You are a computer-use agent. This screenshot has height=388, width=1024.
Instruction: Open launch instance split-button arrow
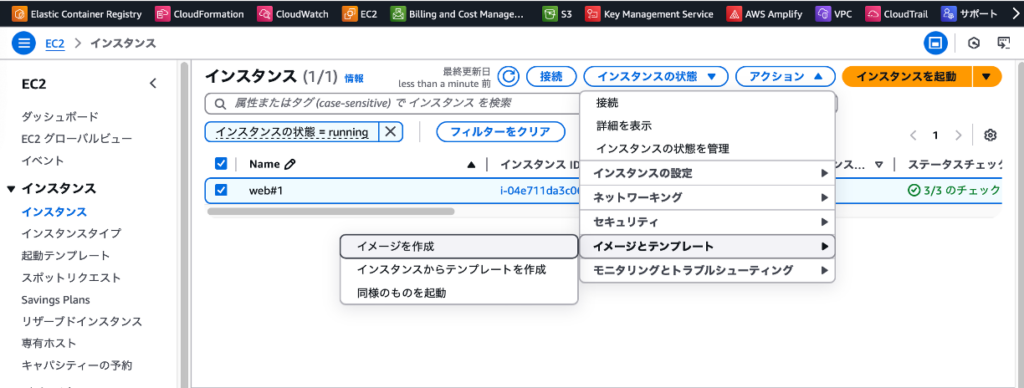tap(987, 76)
